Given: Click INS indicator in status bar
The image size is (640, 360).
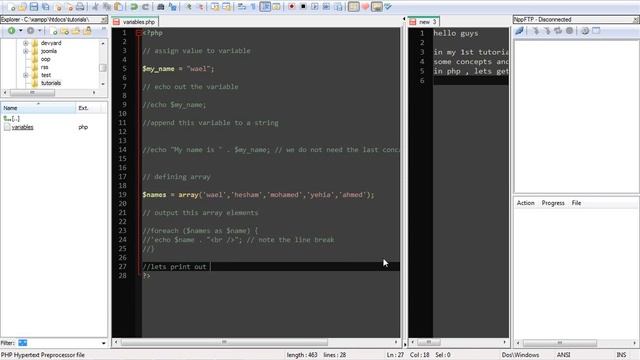Looking at the screenshot, I should point(621,355).
